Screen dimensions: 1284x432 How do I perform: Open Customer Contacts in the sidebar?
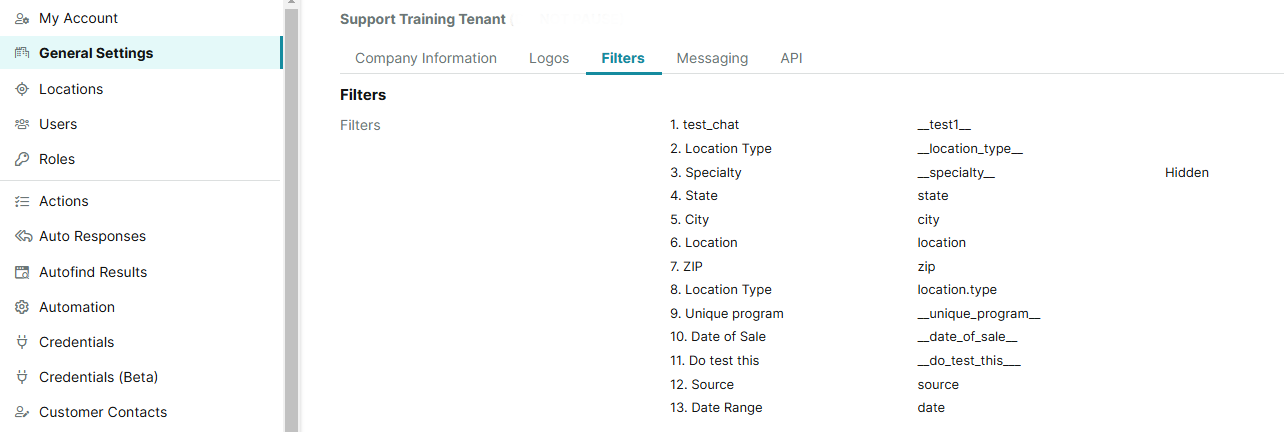(x=103, y=412)
